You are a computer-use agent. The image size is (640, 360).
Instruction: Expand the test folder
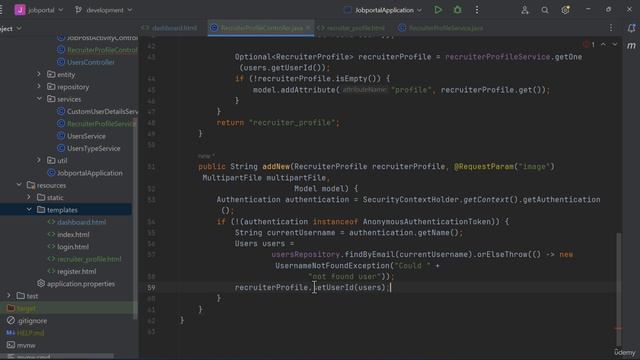9,296
